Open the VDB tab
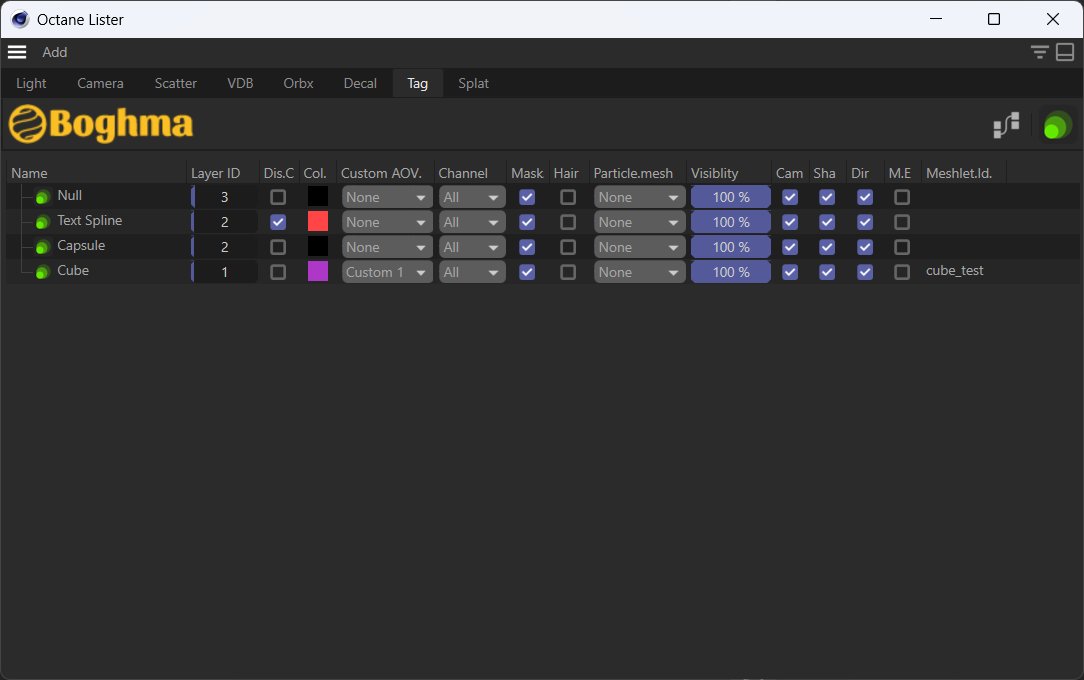This screenshot has height=680, width=1084. pos(240,83)
